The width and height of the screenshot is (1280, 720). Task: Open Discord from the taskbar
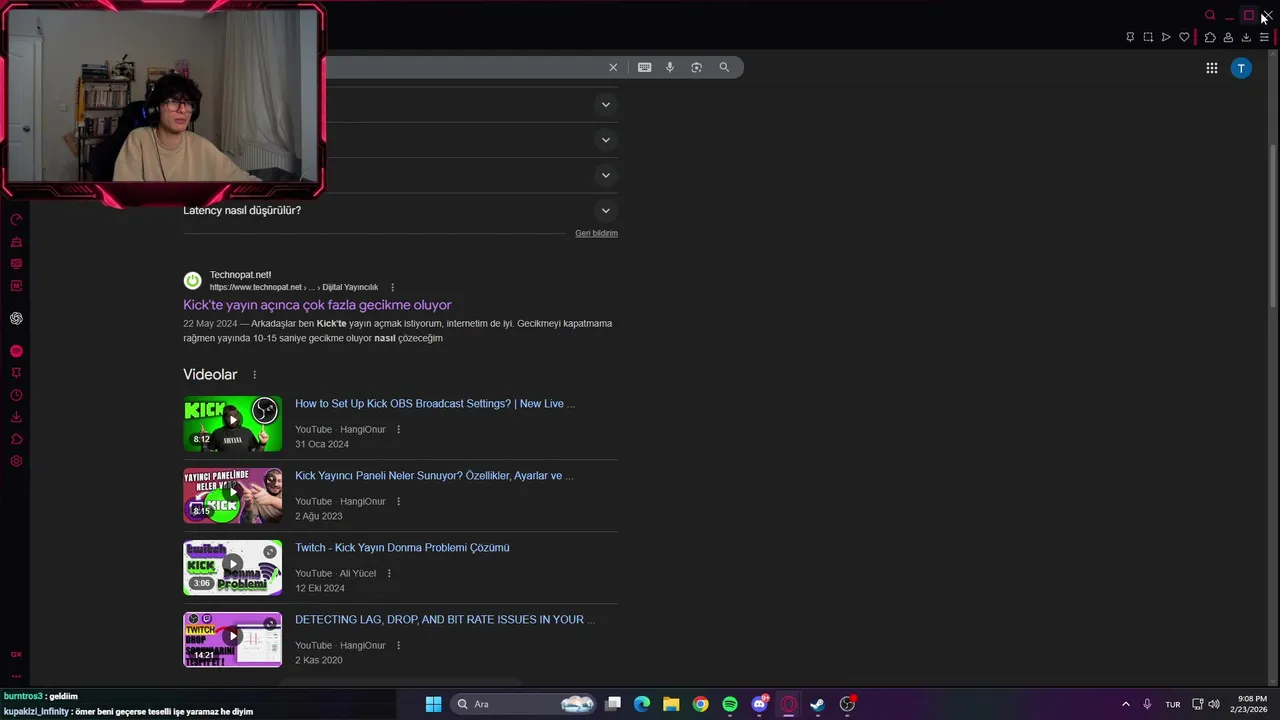point(759,704)
